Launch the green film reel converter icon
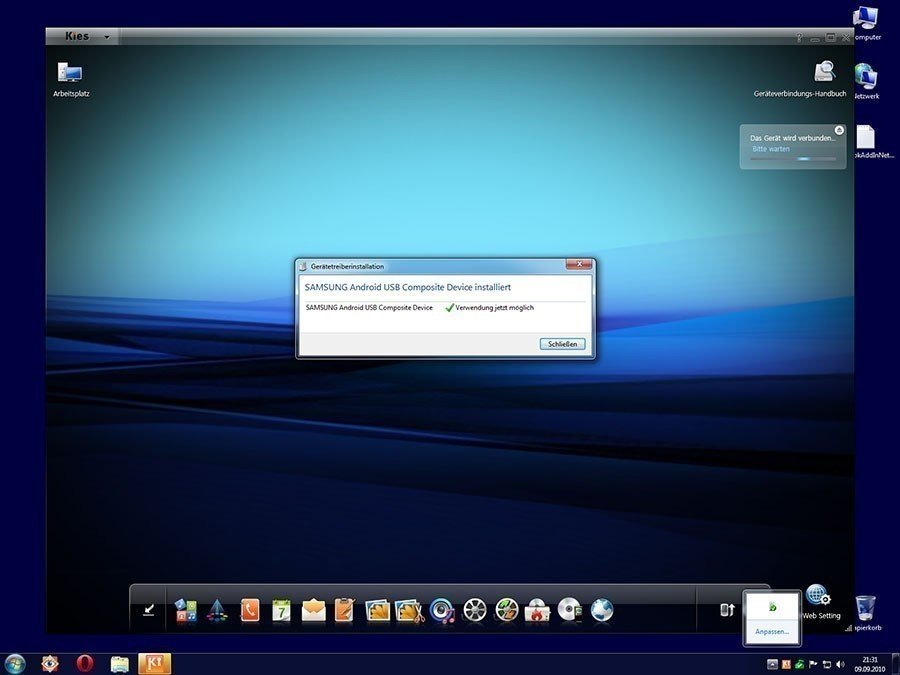Image resolution: width=900 pixels, height=675 pixels. click(507, 610)
